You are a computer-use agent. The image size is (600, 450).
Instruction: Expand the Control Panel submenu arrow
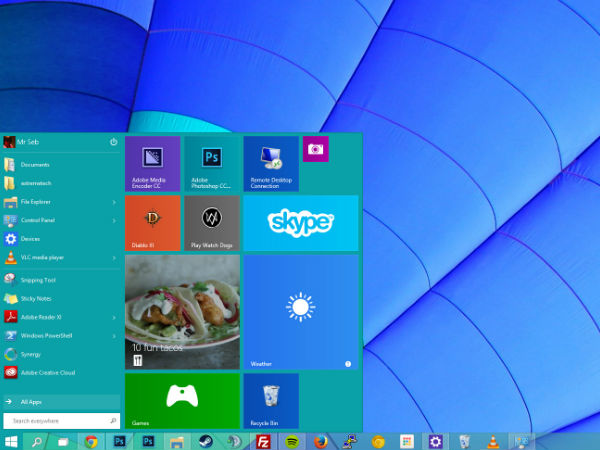[114, 220]
